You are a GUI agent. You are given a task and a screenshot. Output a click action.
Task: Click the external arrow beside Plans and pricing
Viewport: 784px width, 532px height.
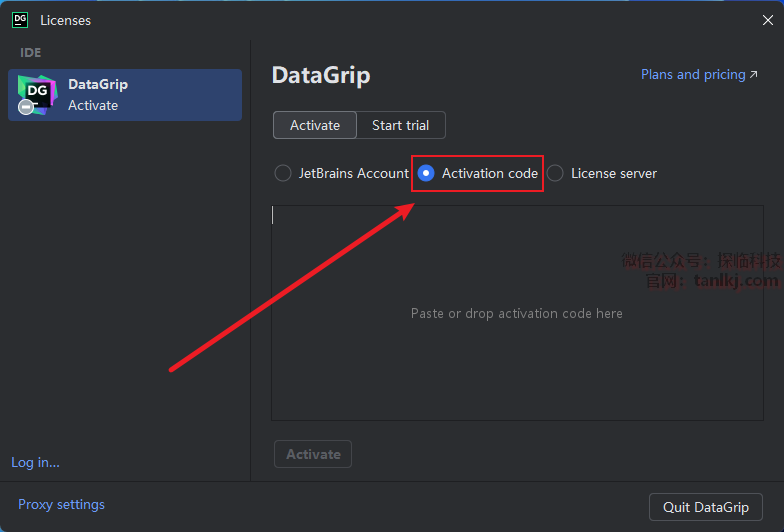tap(754, 75)
